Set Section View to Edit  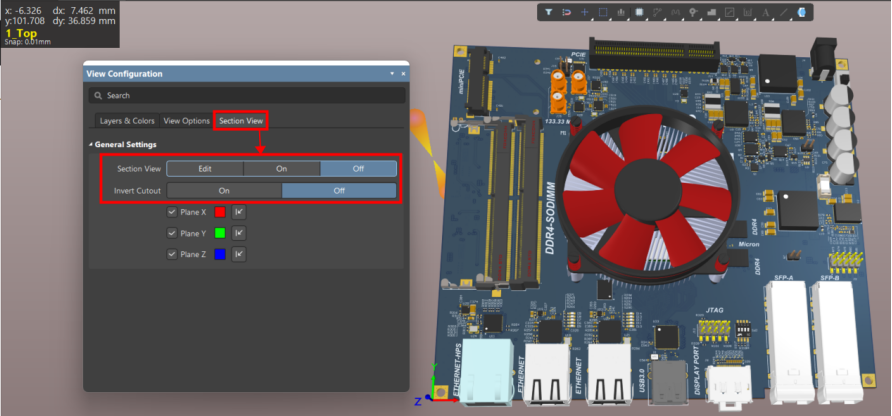pos(205,169)
